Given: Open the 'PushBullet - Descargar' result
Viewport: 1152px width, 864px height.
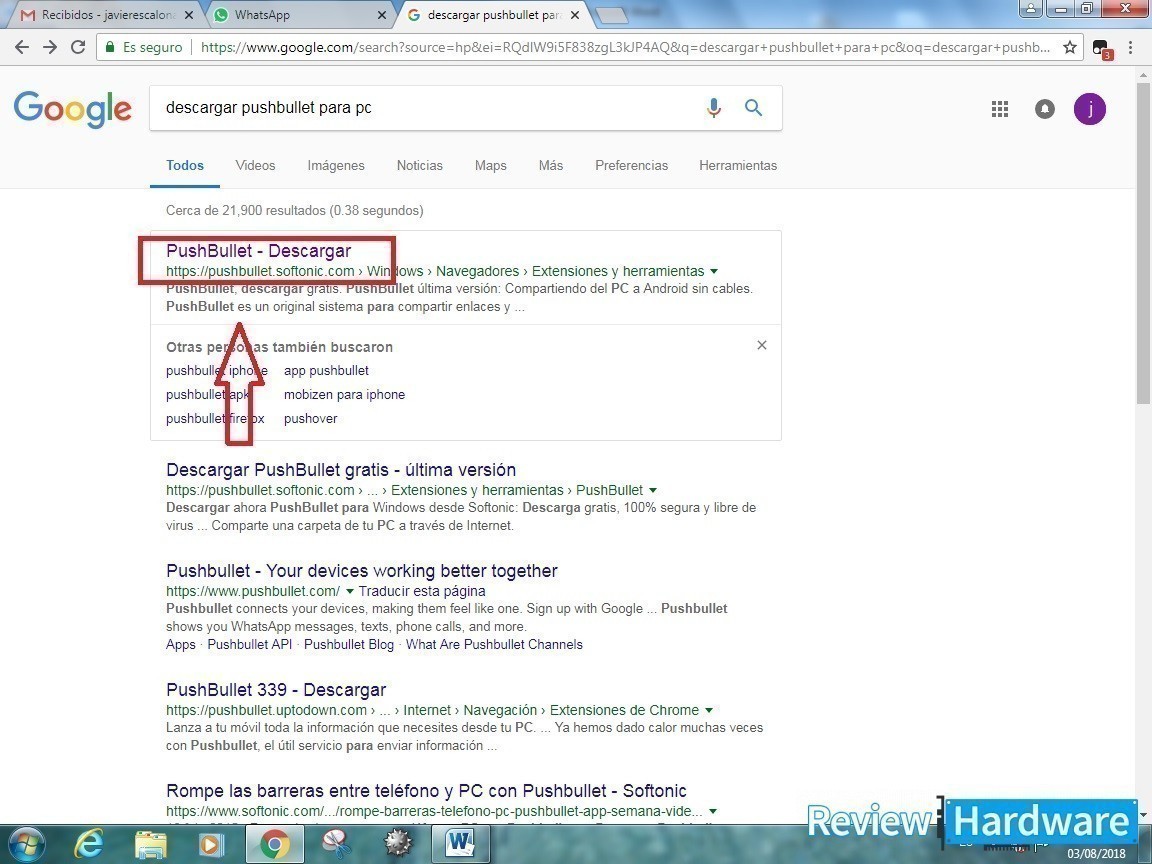Looking at the screenshot, I should [x=259, y=251].
